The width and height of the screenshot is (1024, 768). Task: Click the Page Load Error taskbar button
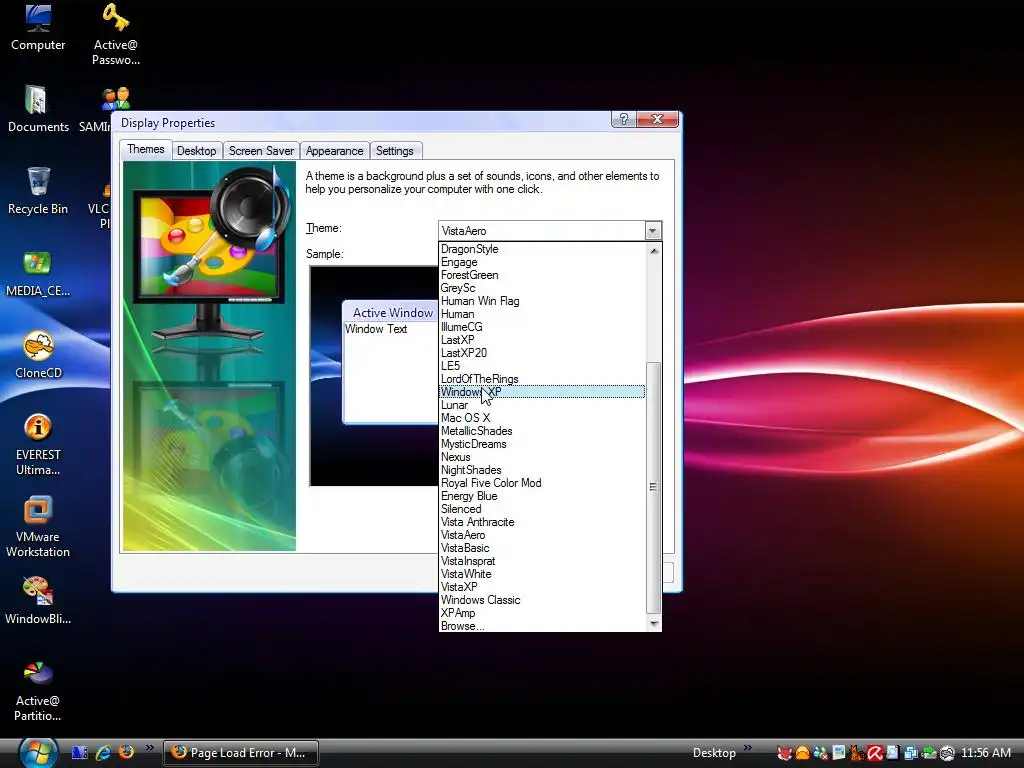240,753
